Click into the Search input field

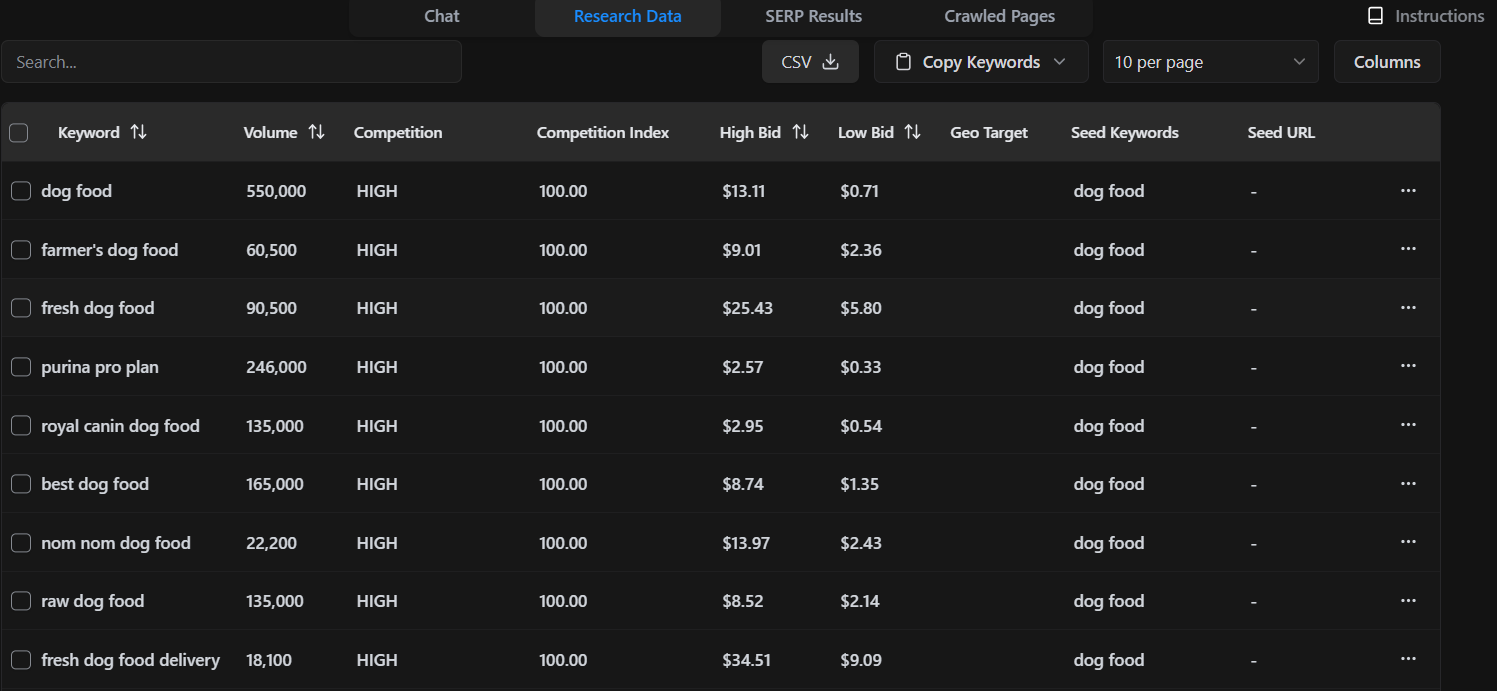pyautogui.click(x=231, y=62)
